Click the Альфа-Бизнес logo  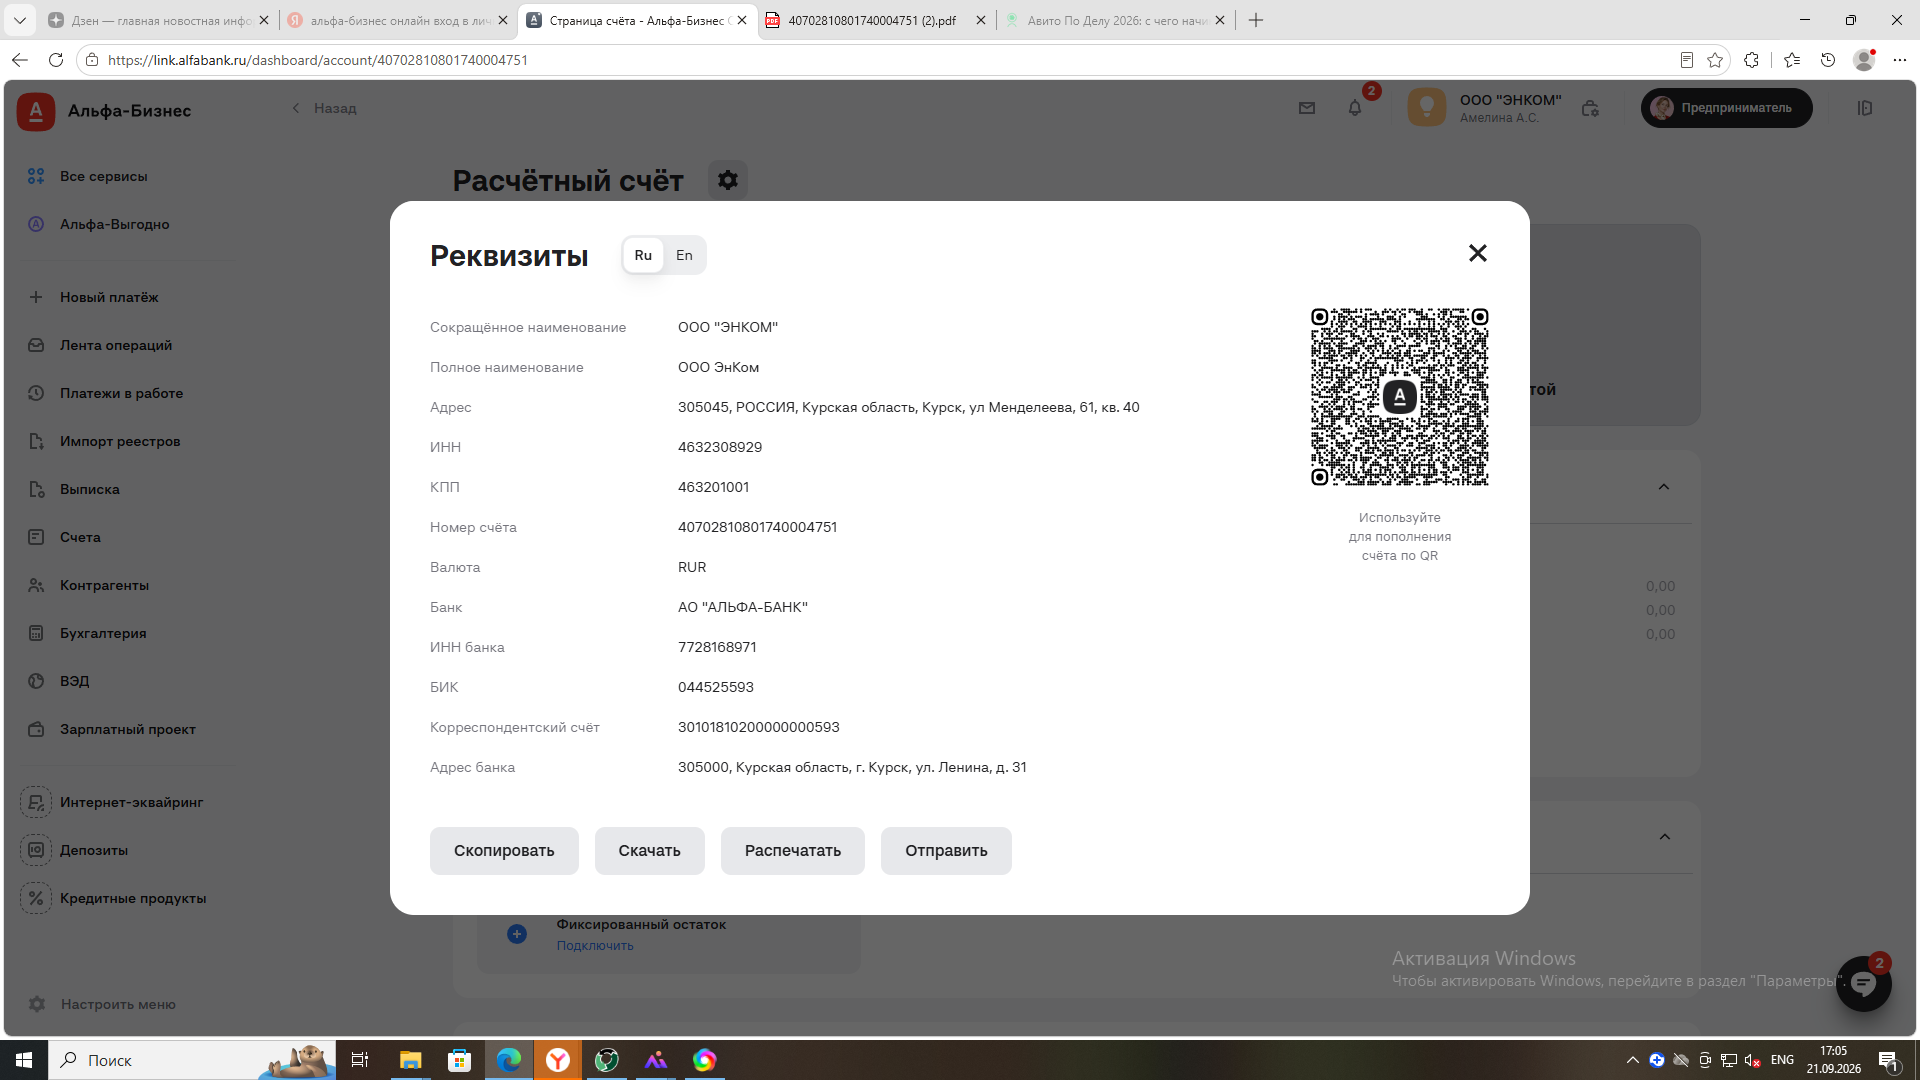(x=104, y=110)
